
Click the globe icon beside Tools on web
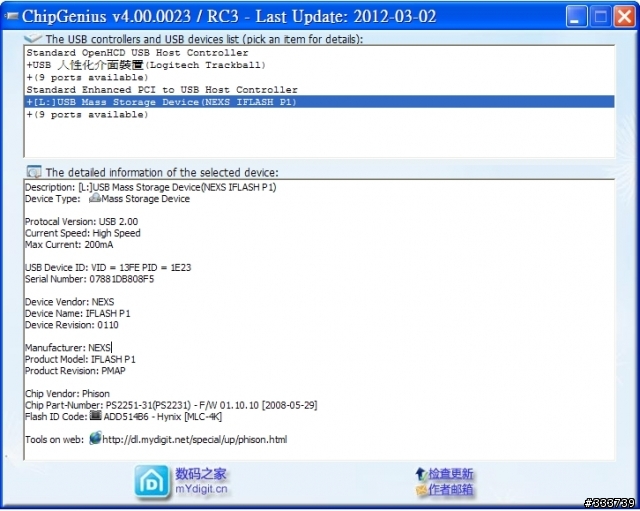point(95,438)
